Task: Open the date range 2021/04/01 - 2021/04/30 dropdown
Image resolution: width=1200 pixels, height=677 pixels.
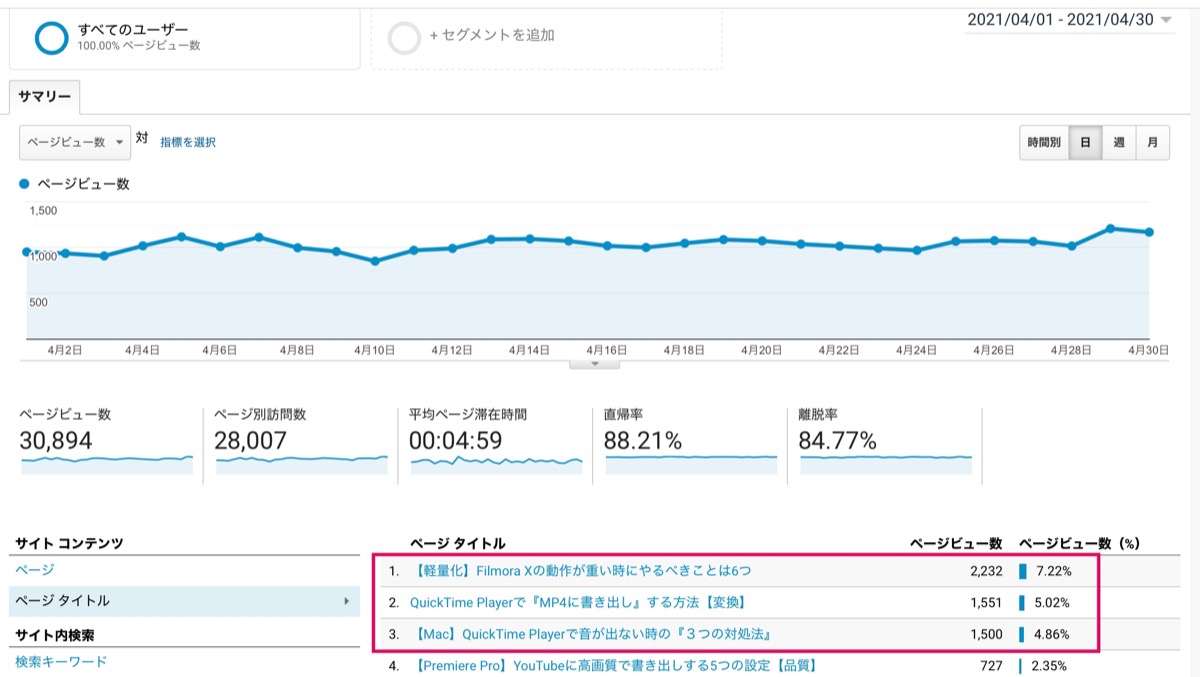Action: [x=1069, y=20]
